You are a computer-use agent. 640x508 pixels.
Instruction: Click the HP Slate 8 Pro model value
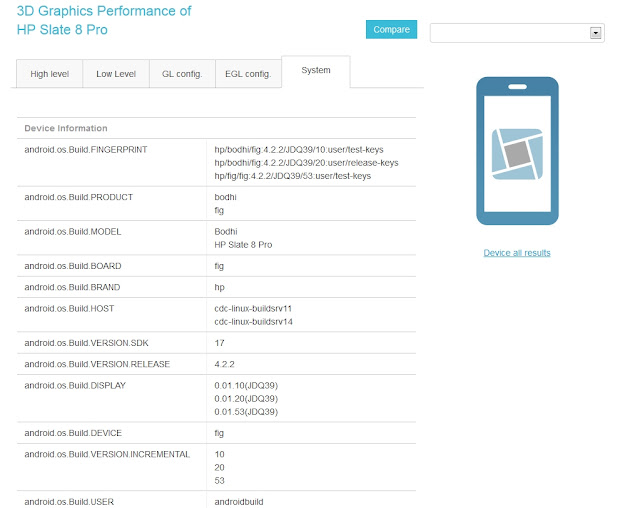243,245
